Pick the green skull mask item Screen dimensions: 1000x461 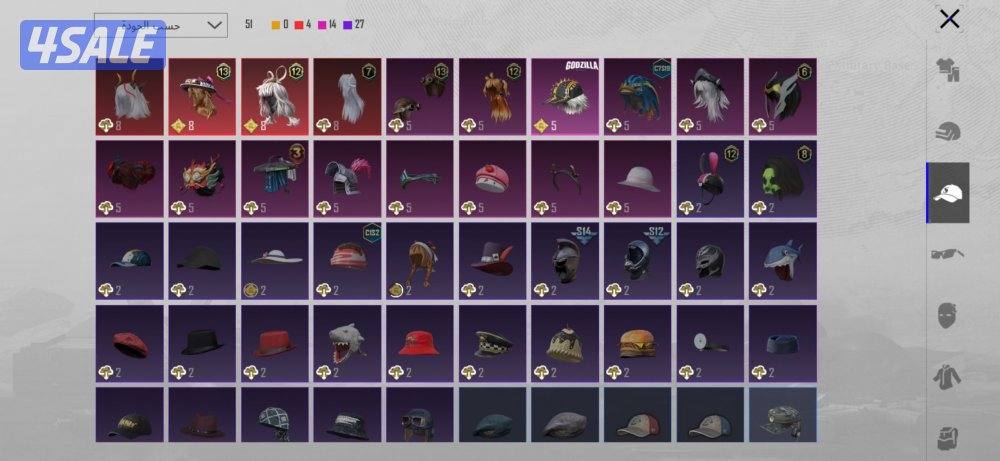pos(783,179)
